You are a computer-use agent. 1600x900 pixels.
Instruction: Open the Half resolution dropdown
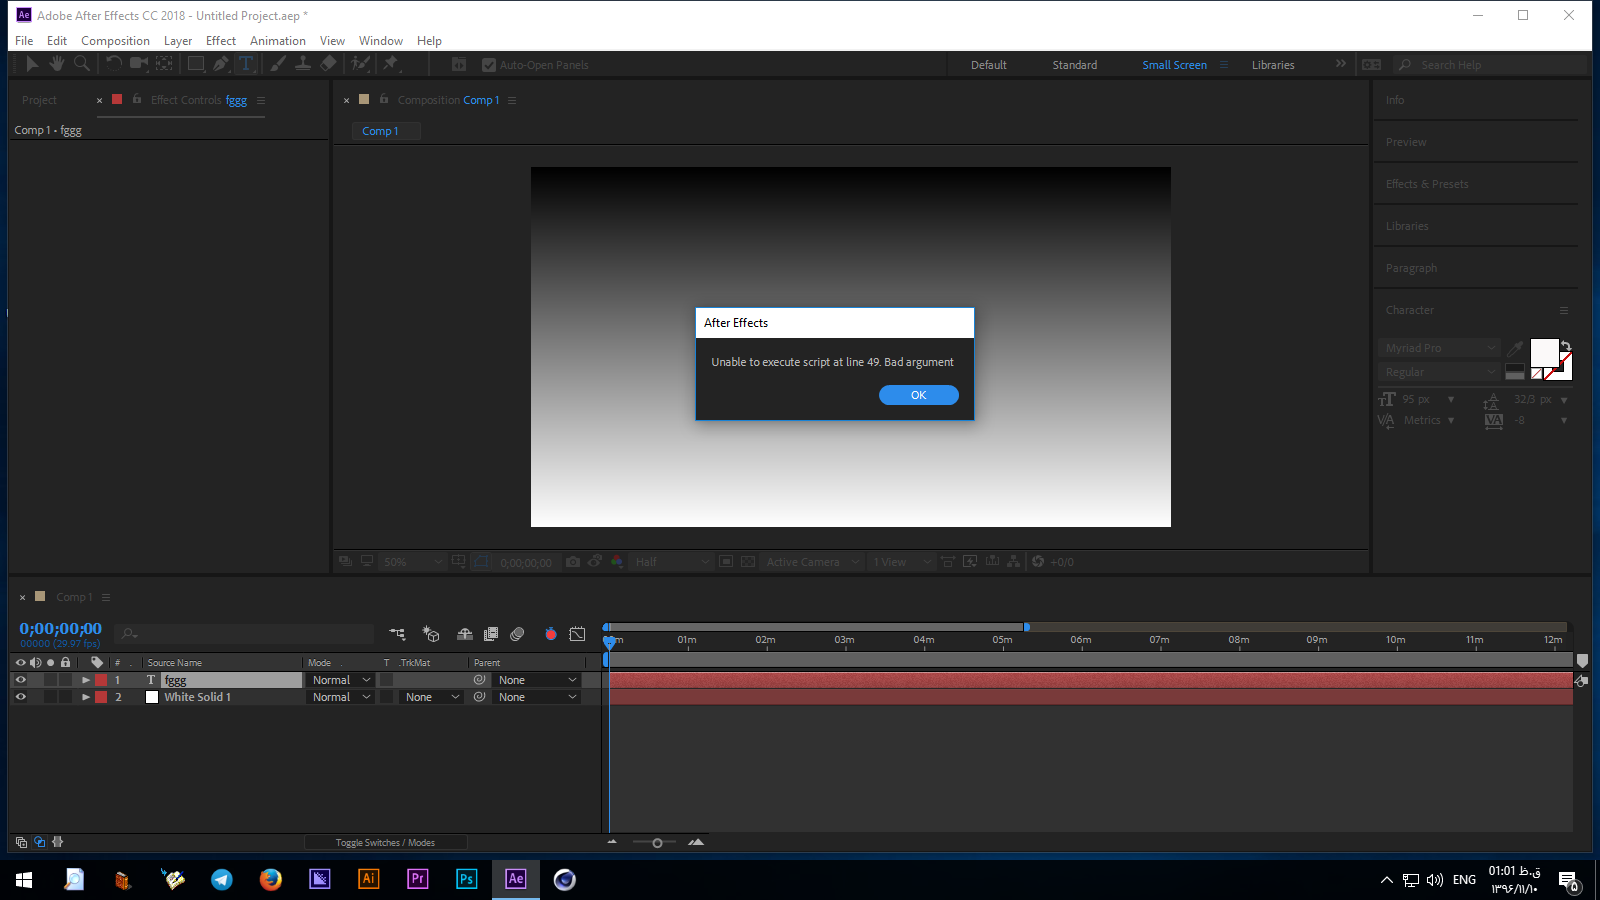point(671,562)
